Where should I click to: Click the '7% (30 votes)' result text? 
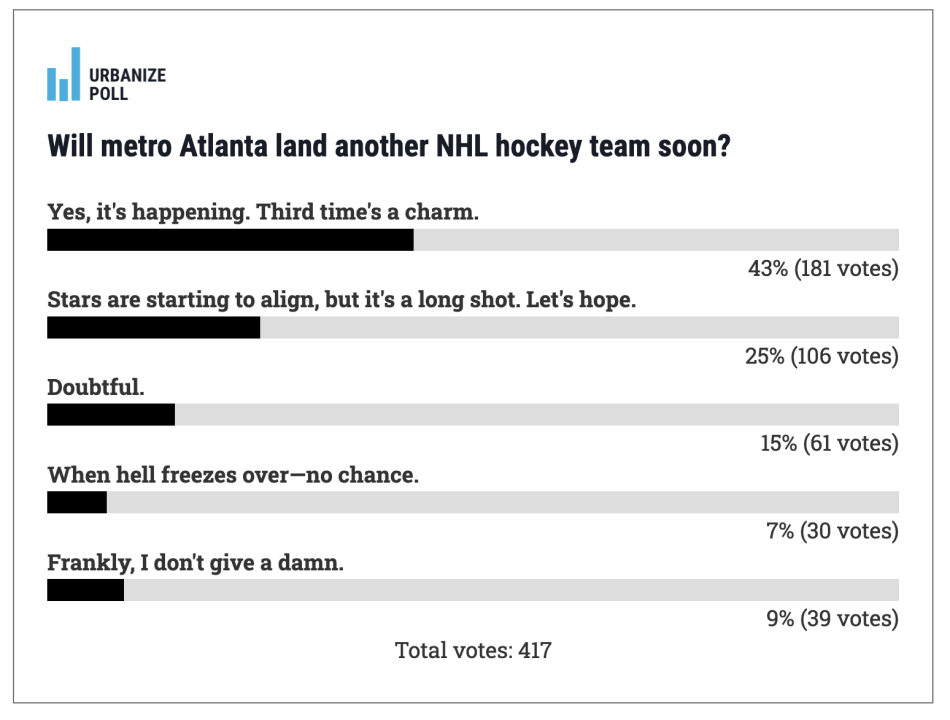click(x=832, y=532)
